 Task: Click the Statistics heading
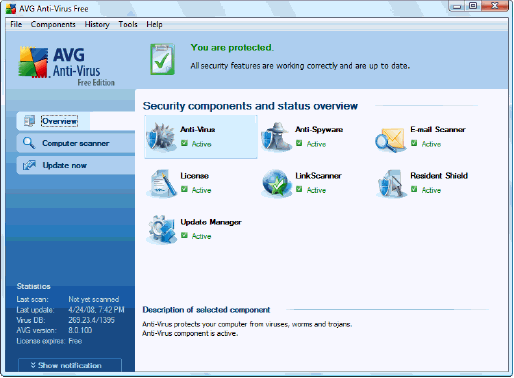34,286
